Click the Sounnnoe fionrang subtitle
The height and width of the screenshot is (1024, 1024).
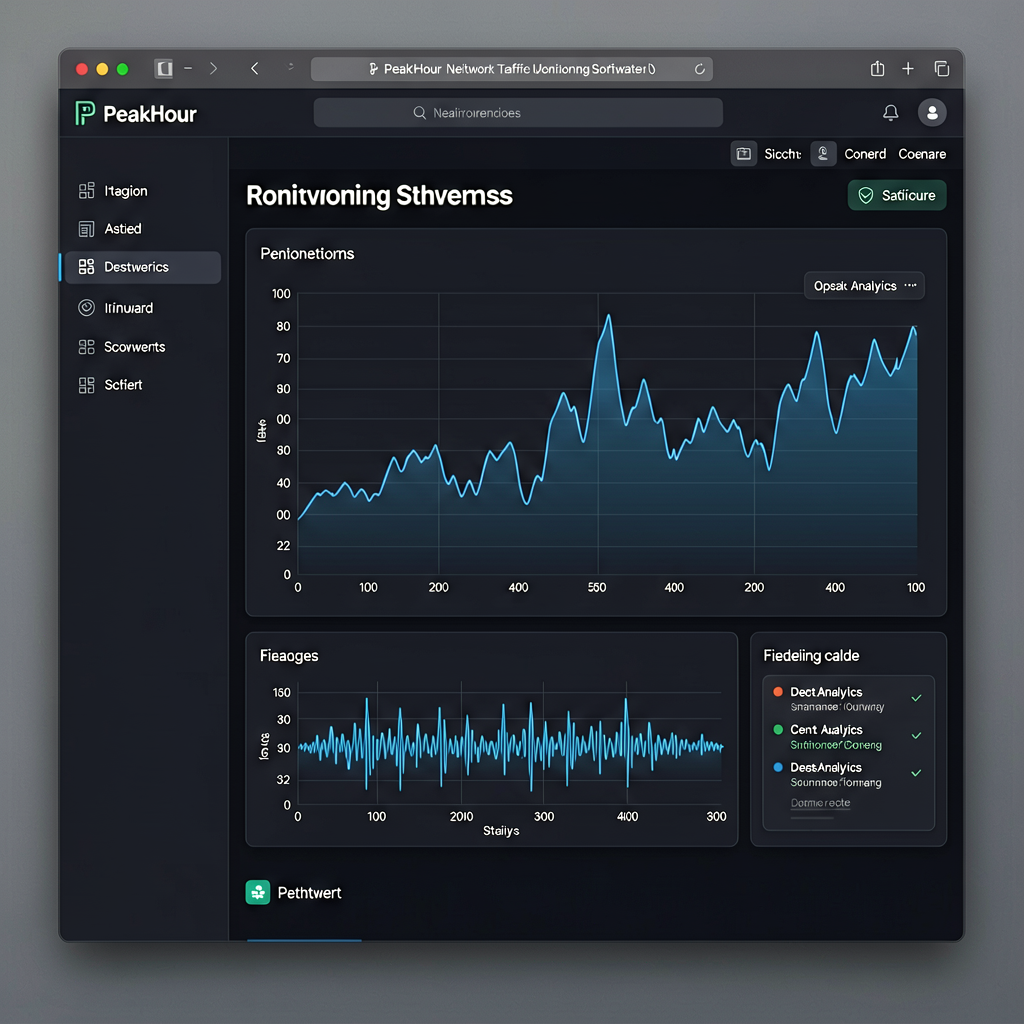point(835,782)
